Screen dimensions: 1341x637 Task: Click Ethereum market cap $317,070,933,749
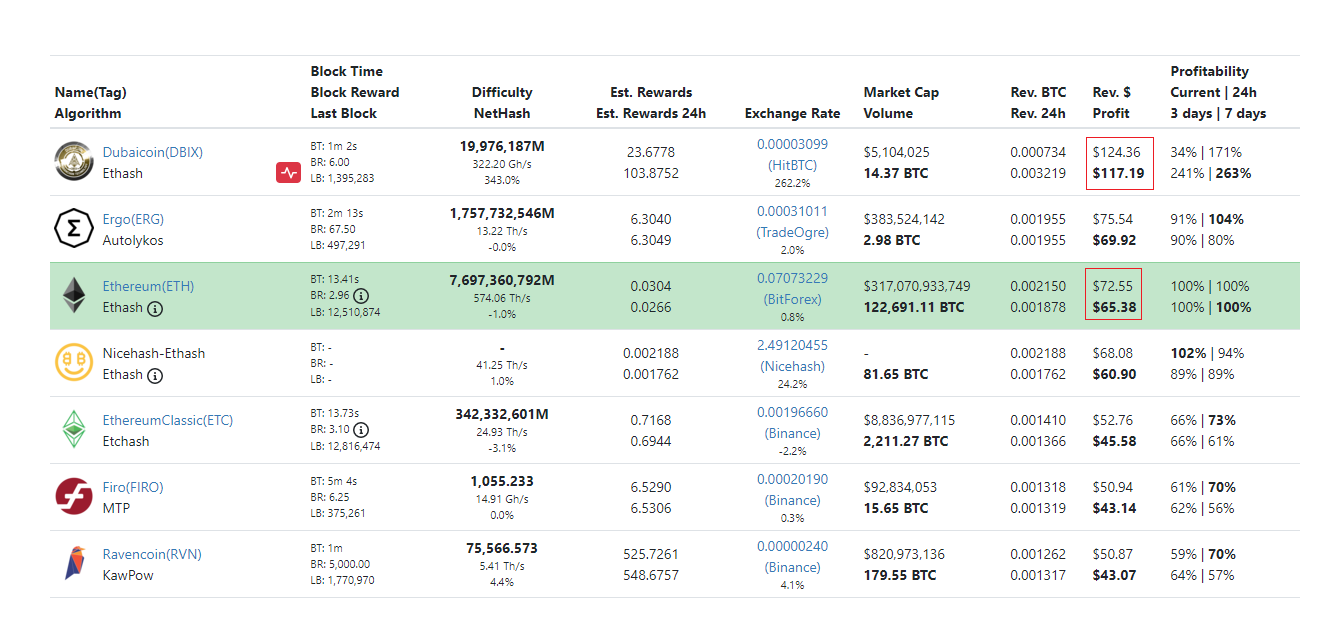pos(916,286)
